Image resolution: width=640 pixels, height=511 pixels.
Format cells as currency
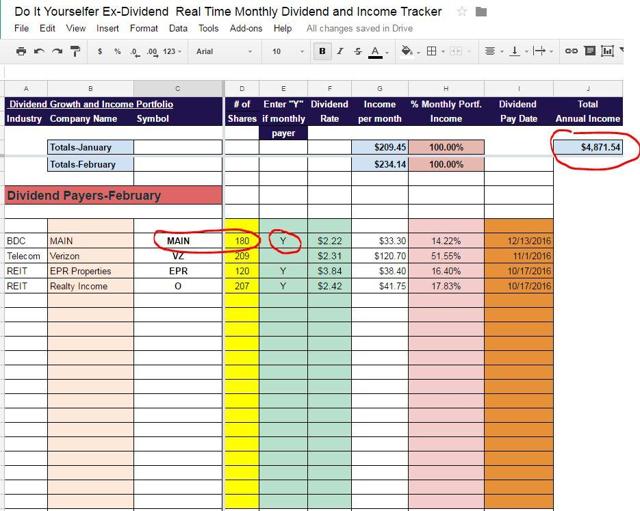[100, 51]
